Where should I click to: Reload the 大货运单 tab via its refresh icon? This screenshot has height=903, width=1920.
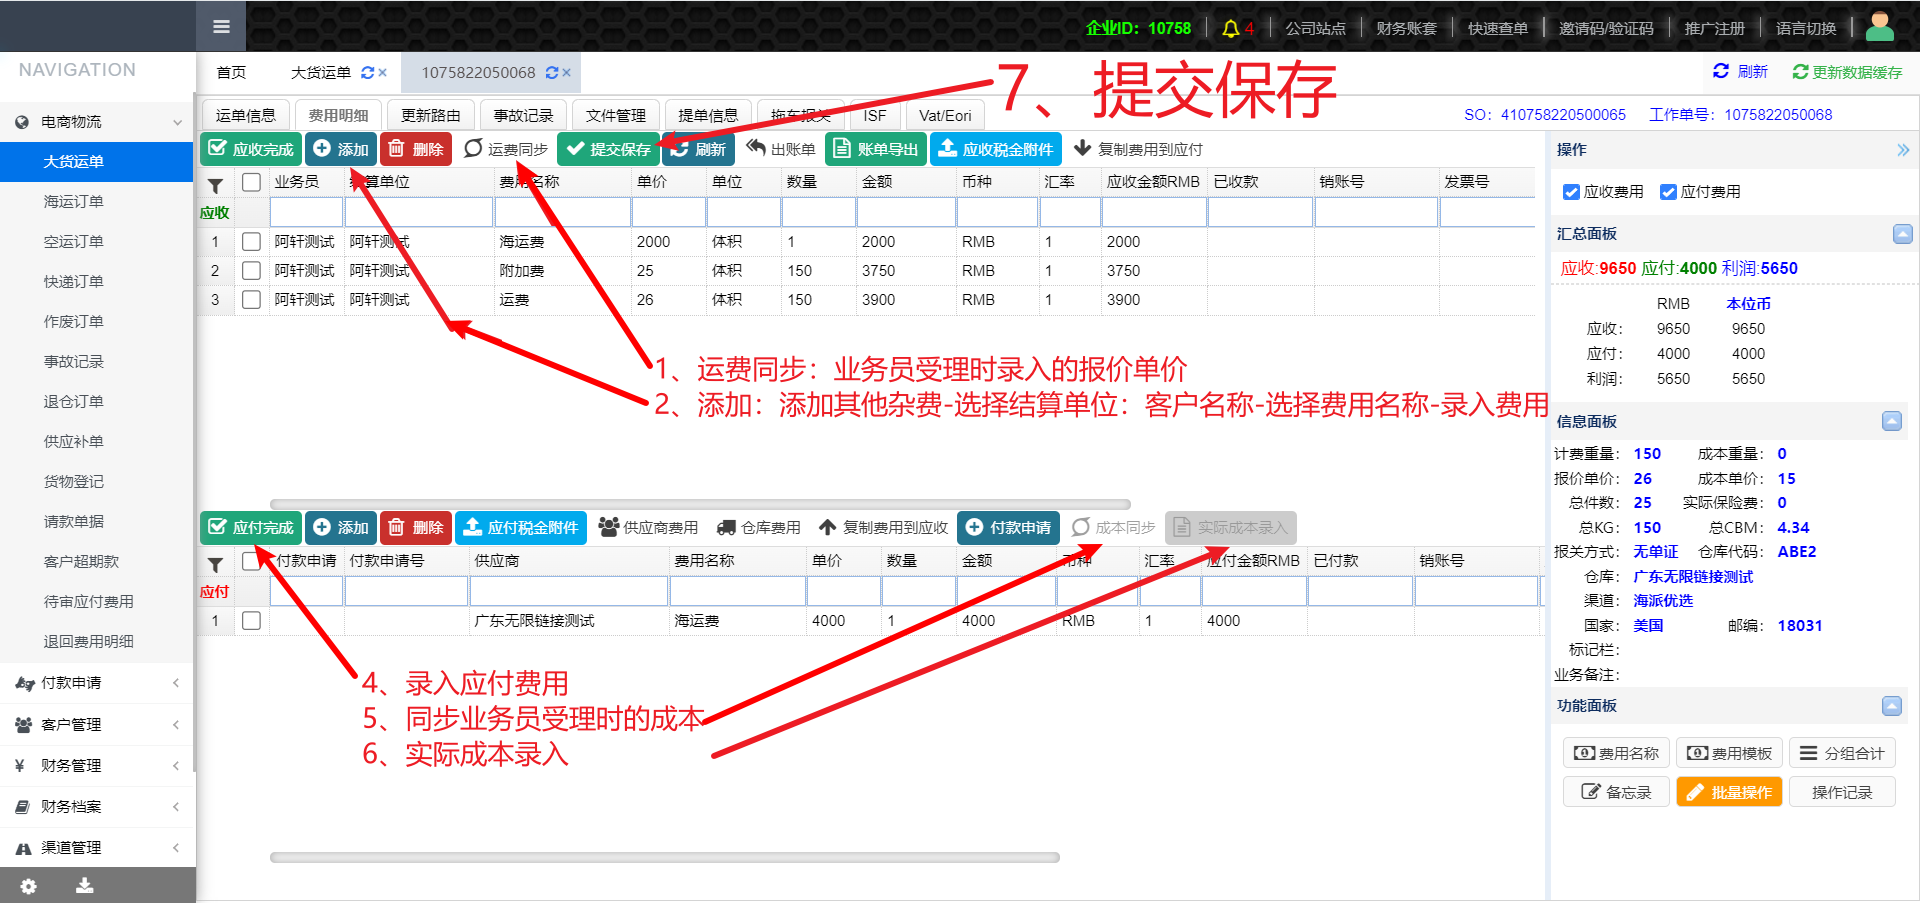(x=368, y=73)
